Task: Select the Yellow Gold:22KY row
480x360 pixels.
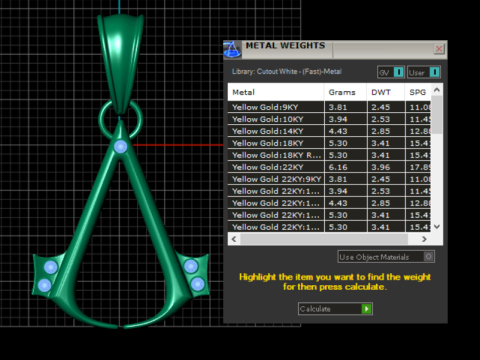Action: tap(329, 167)
